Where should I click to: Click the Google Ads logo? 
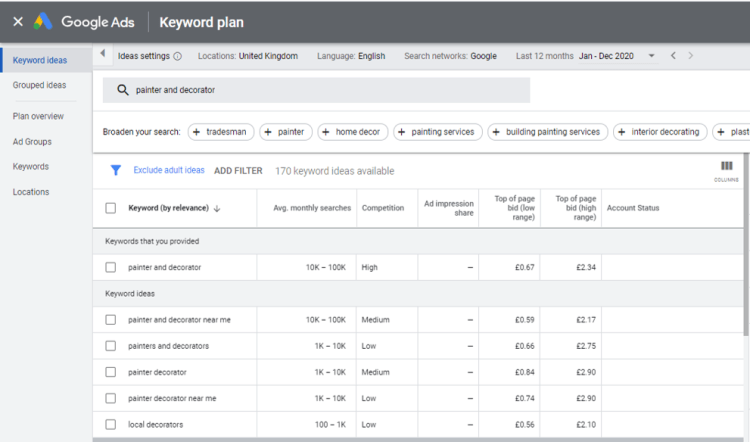click(42, 21)
